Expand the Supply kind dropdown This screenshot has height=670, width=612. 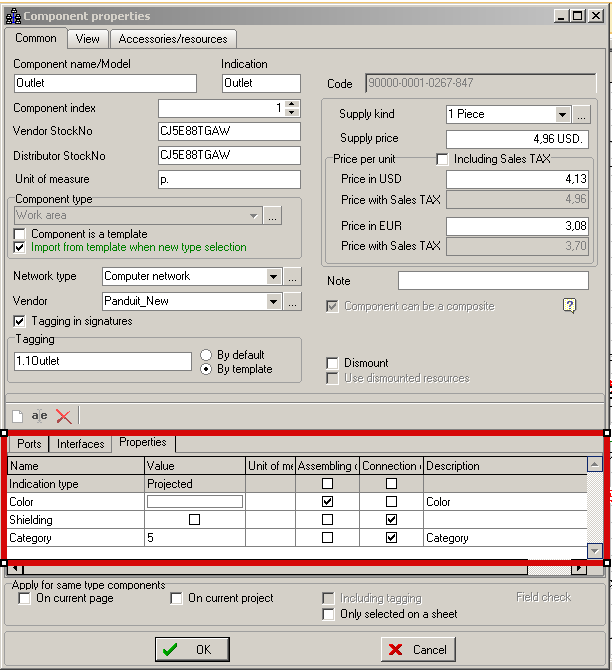[562, 114]
